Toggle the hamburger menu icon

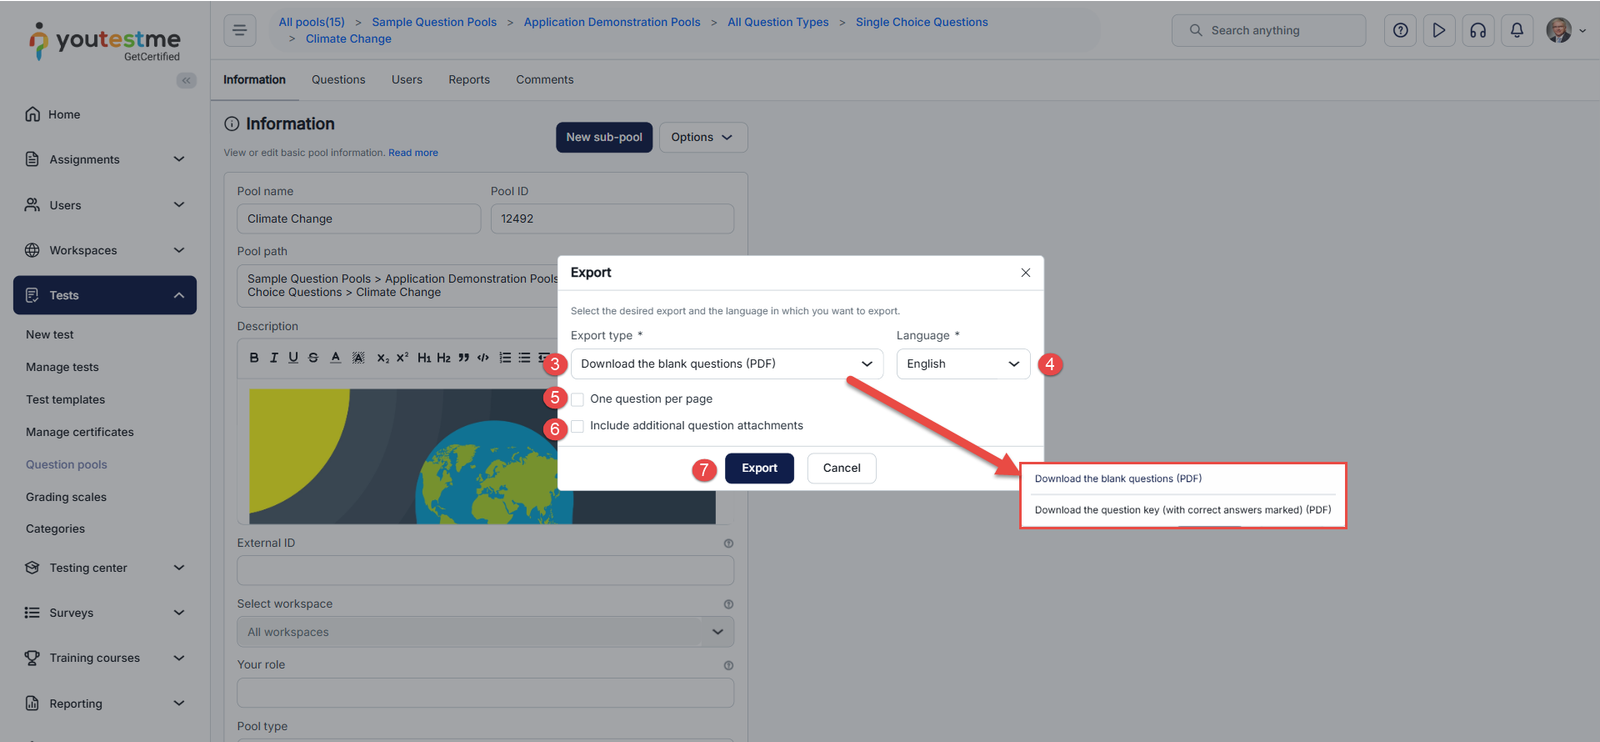(240, 30)
